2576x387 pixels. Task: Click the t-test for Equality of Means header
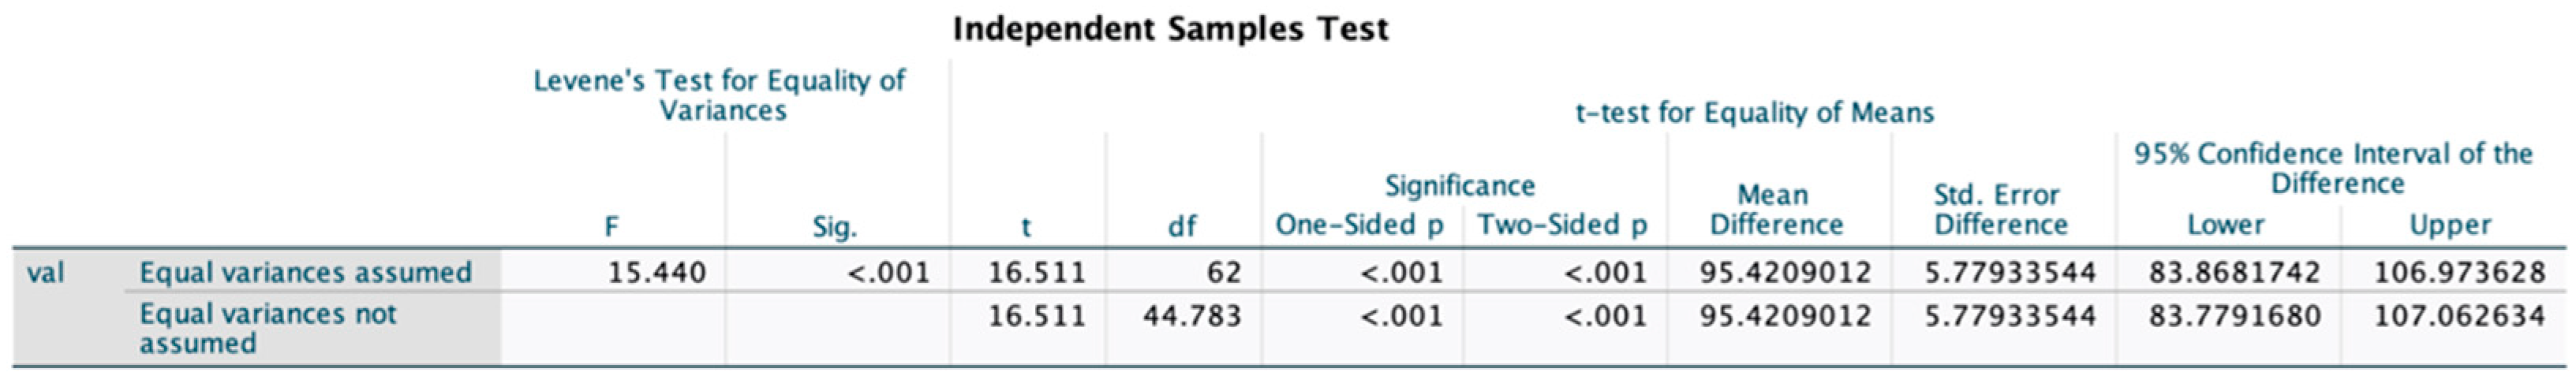[1754, 113]
